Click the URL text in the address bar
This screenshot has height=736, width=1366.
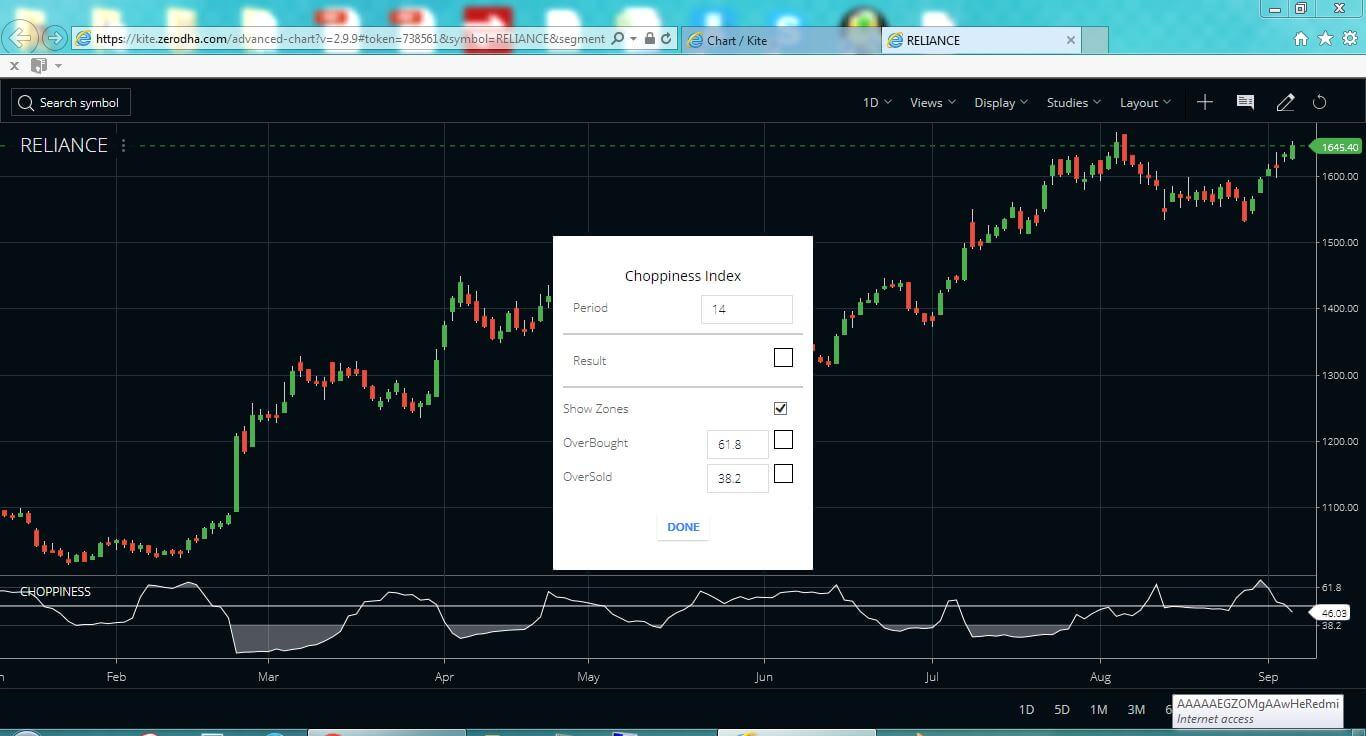click(350, 39)
